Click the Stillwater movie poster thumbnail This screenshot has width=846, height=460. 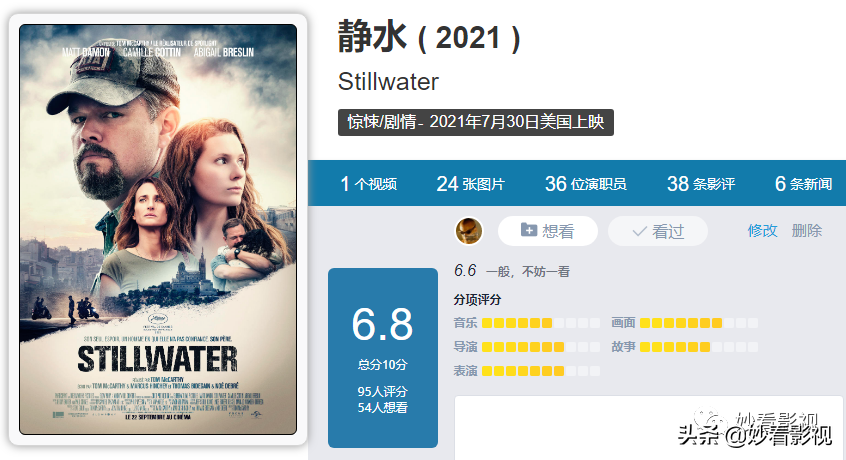158,229
